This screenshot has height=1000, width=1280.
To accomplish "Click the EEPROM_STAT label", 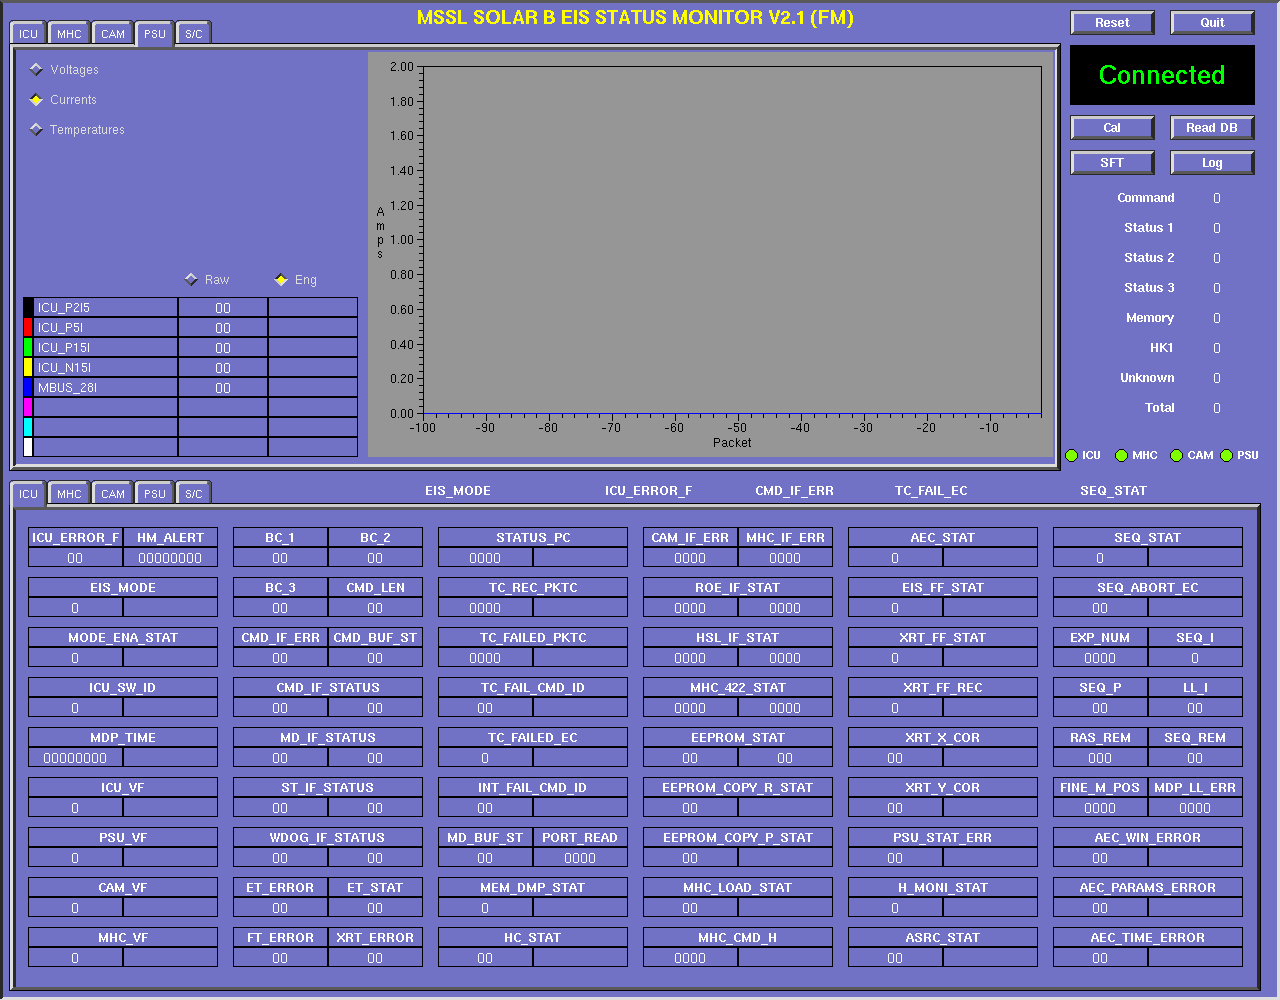I will pos(738,738).
